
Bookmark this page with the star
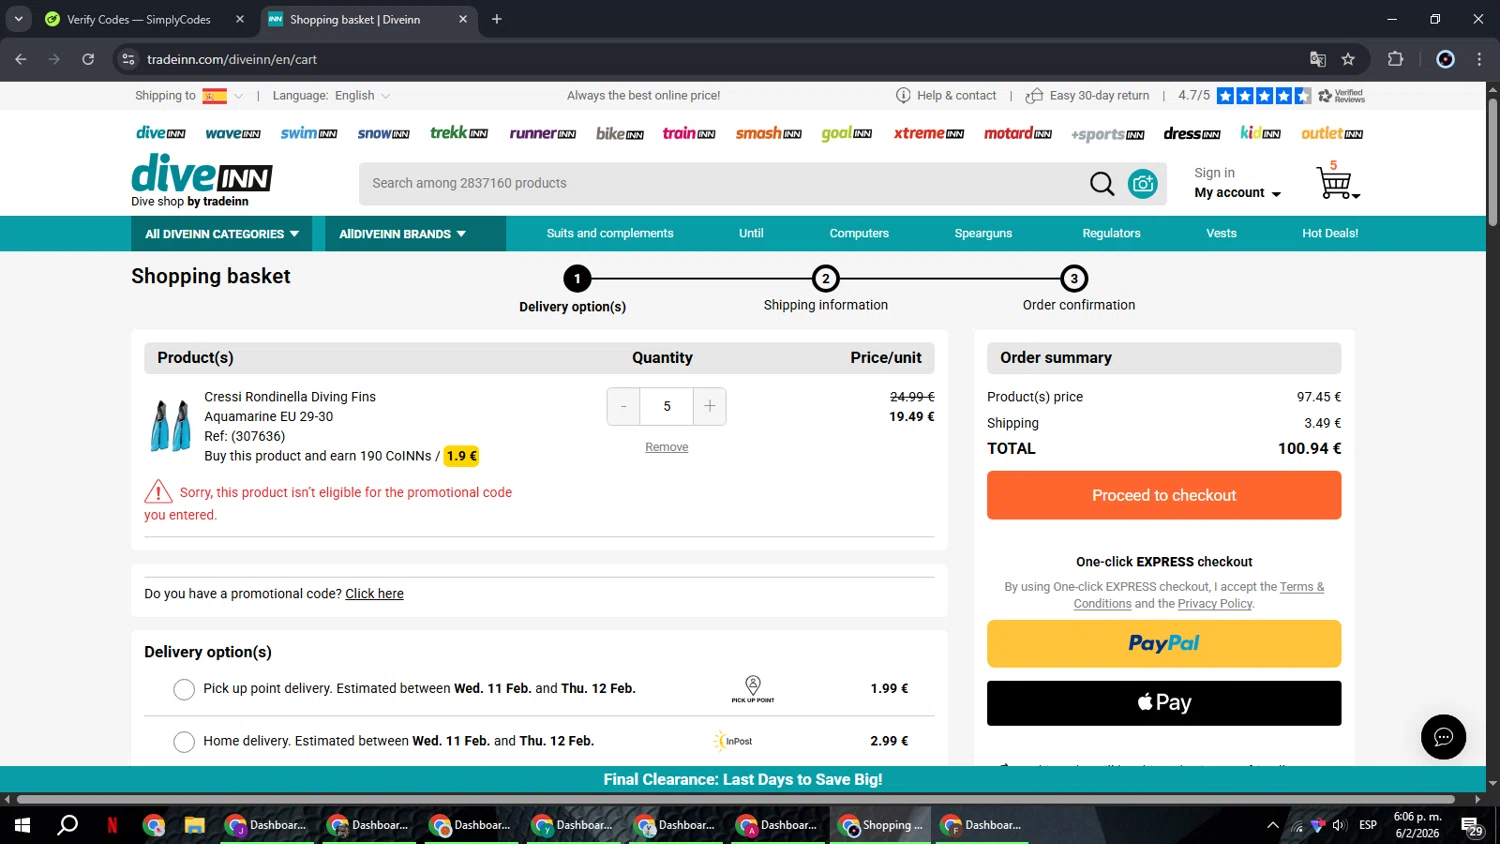[x=1348, y=59]
